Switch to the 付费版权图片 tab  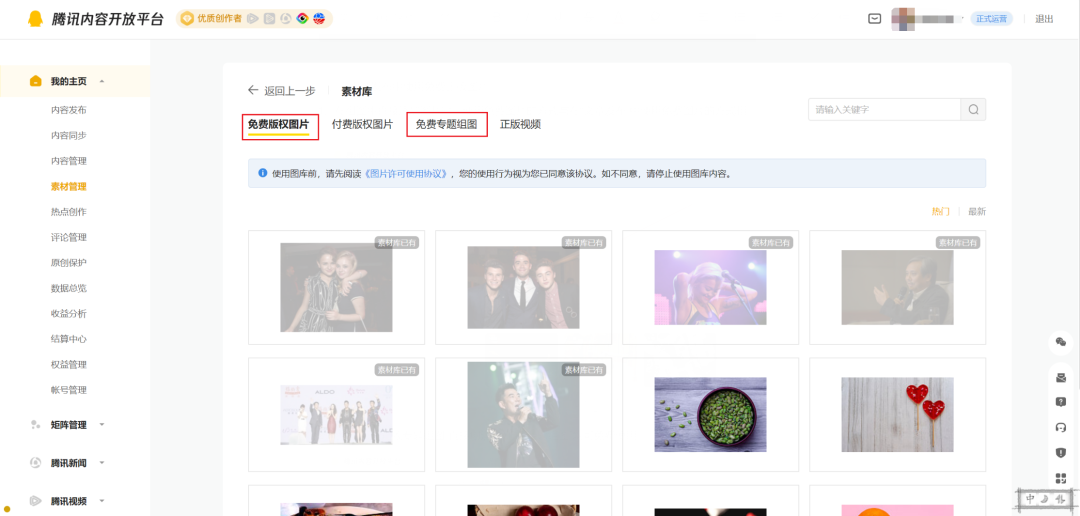pos(362,125)
